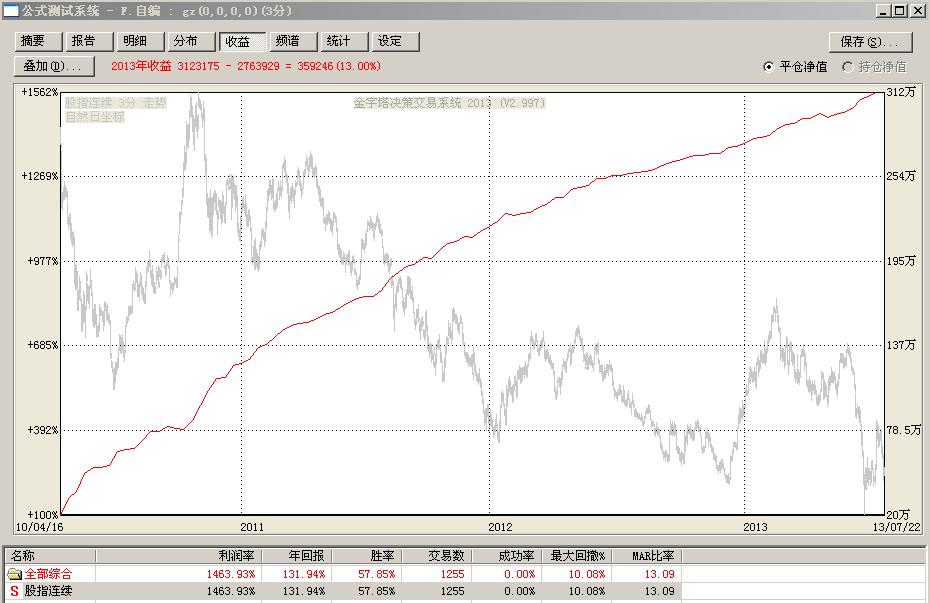Click 131.94% in the 股指连续 row

point(304,591)
